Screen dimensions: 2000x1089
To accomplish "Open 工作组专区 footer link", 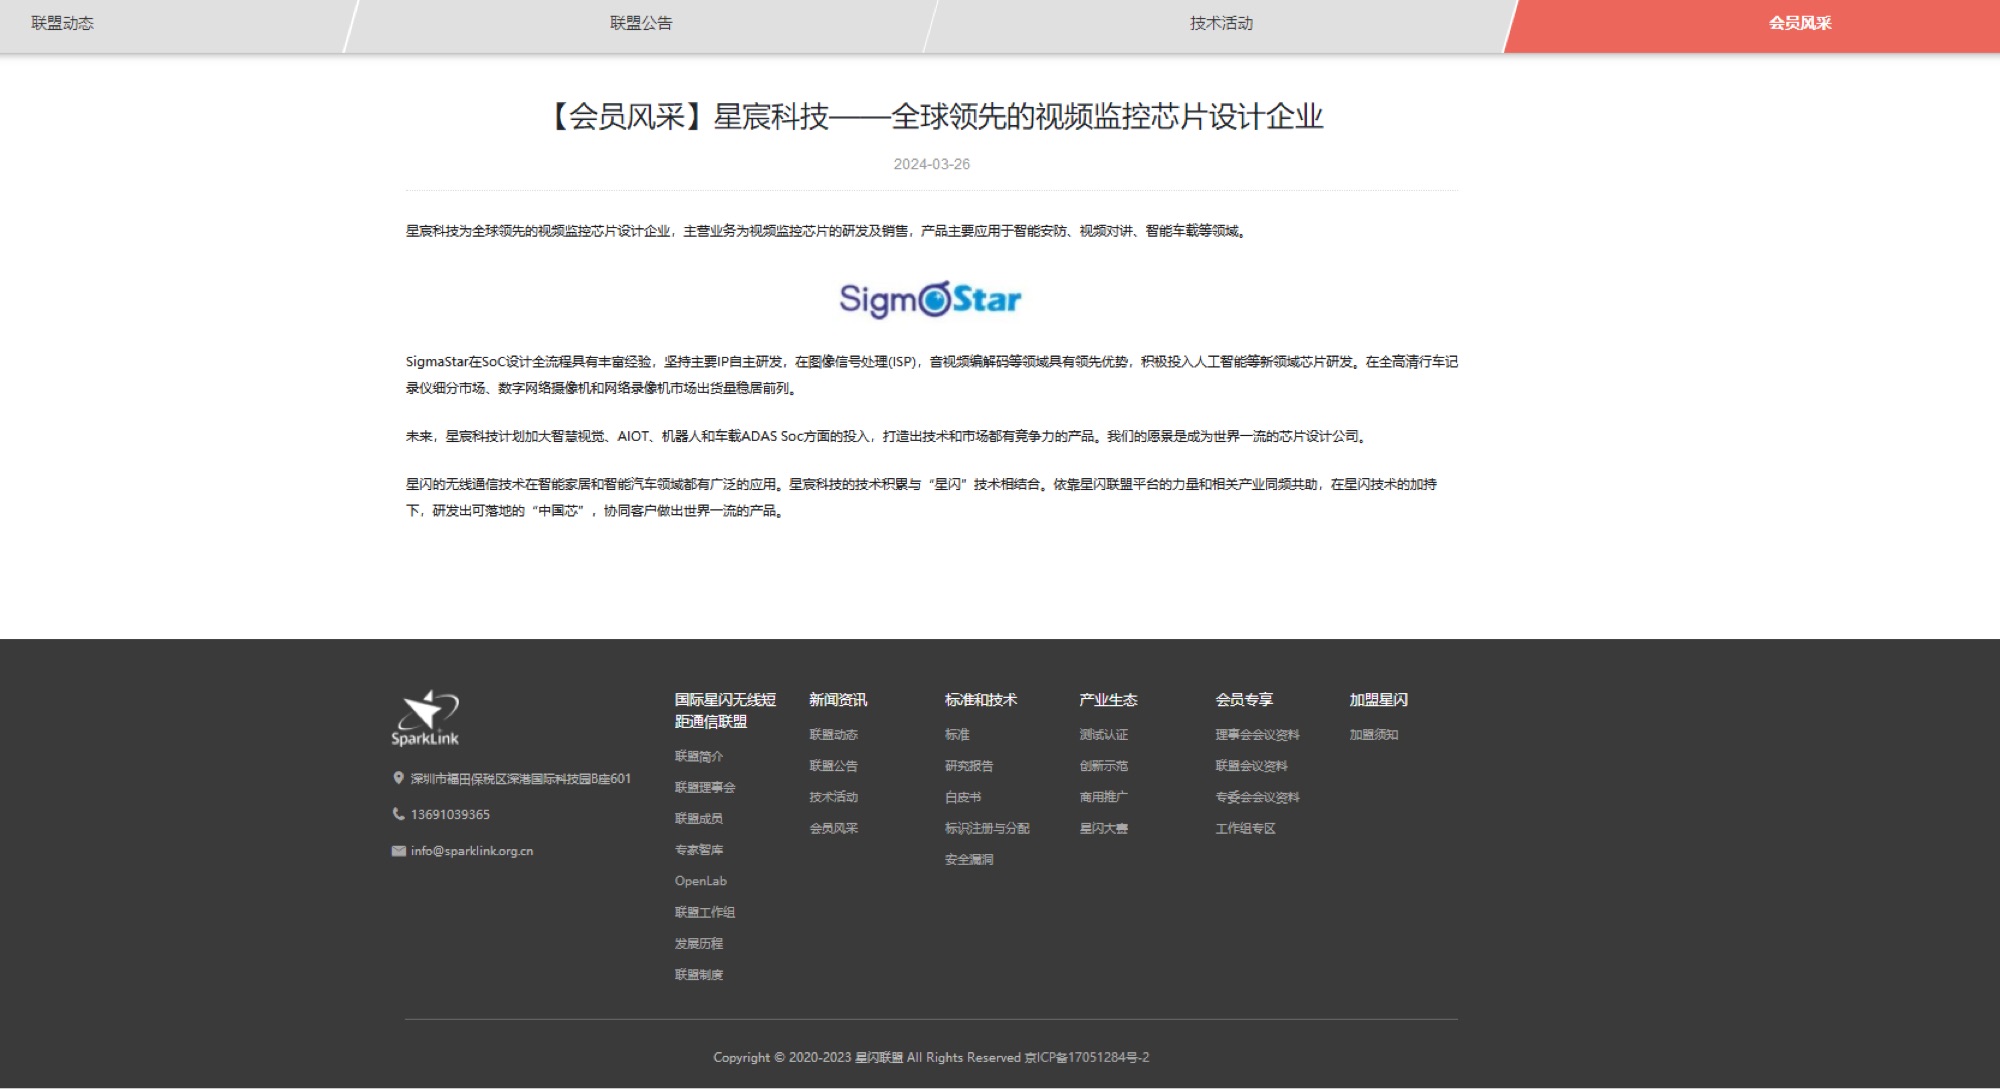I will coord(1245,828).
